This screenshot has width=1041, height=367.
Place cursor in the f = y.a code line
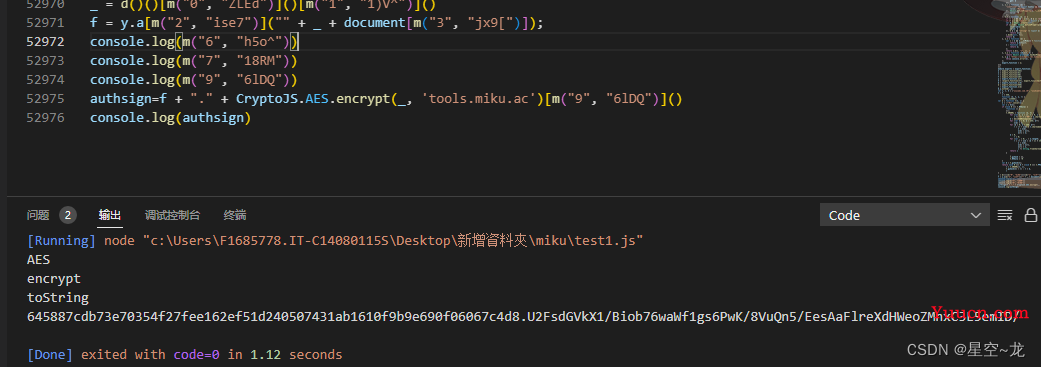tap(317, 23)
